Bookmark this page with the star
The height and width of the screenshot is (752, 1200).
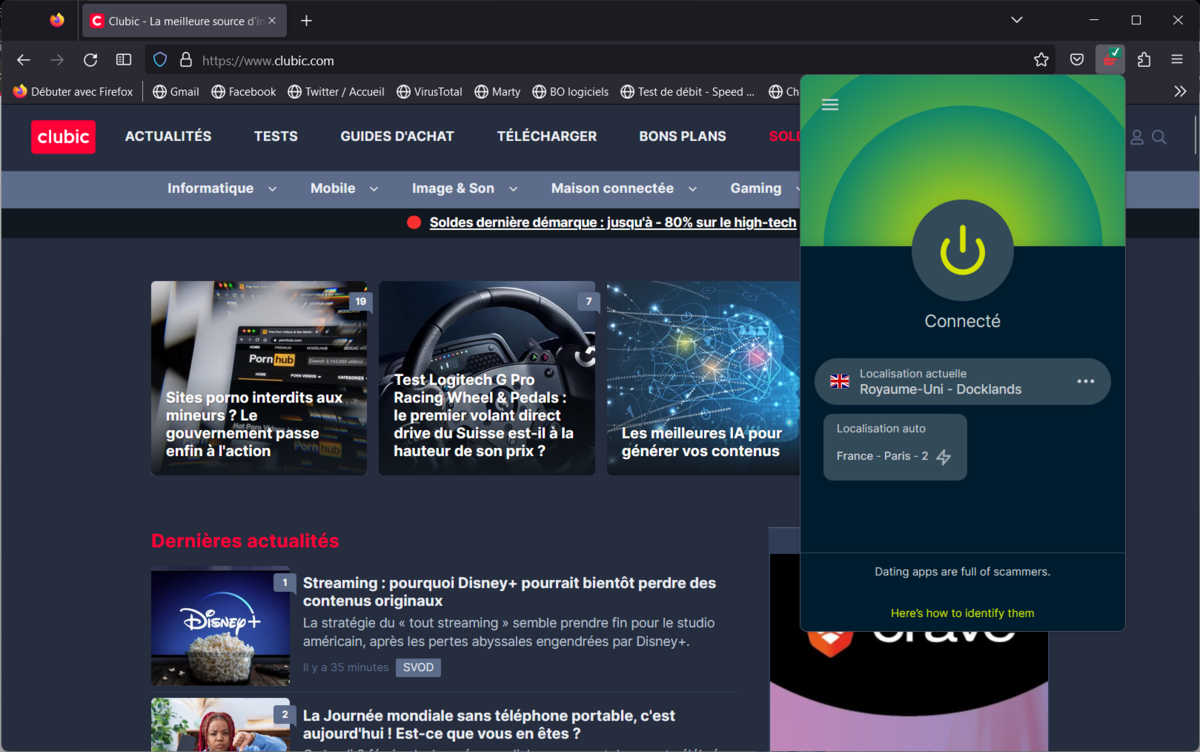(1041, 60)
